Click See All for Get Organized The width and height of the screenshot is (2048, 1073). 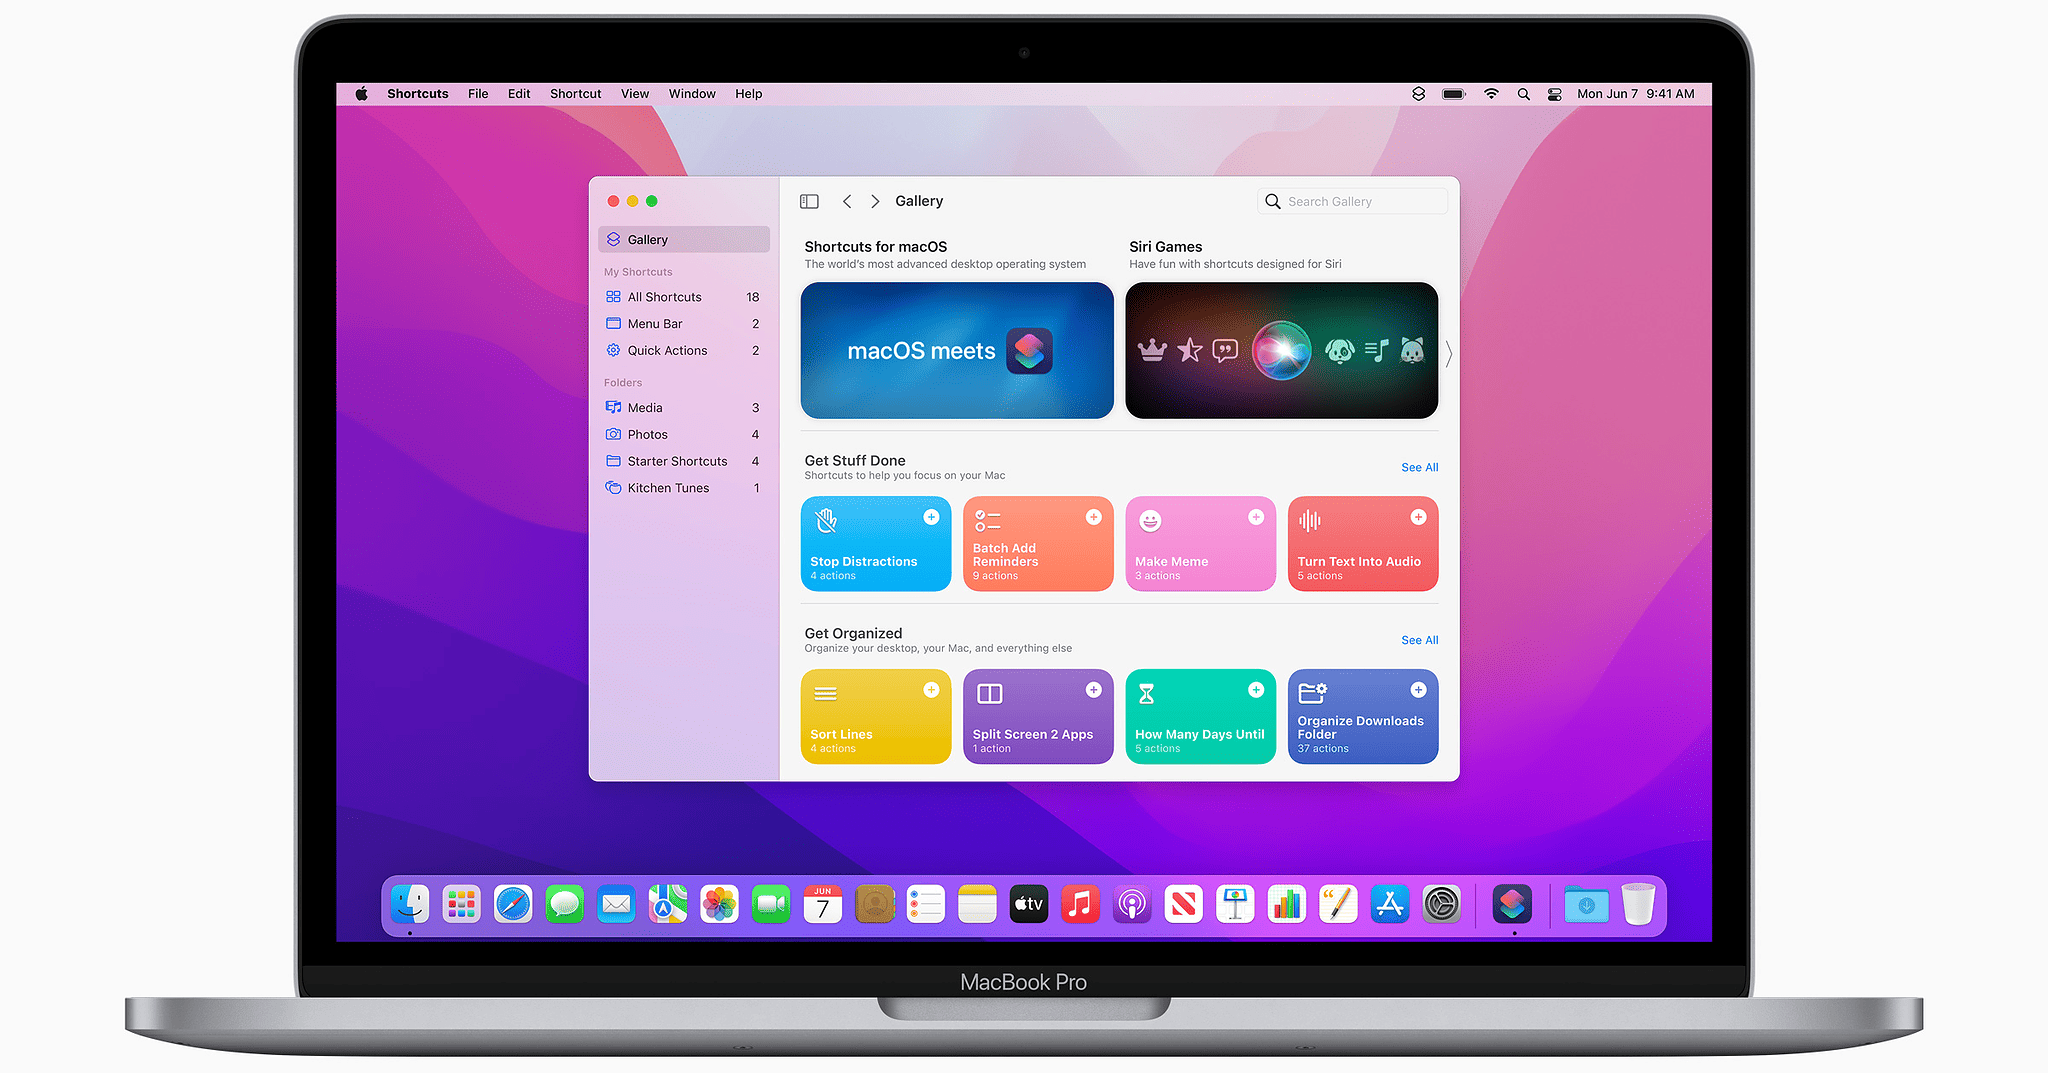tap(1419, 640)
